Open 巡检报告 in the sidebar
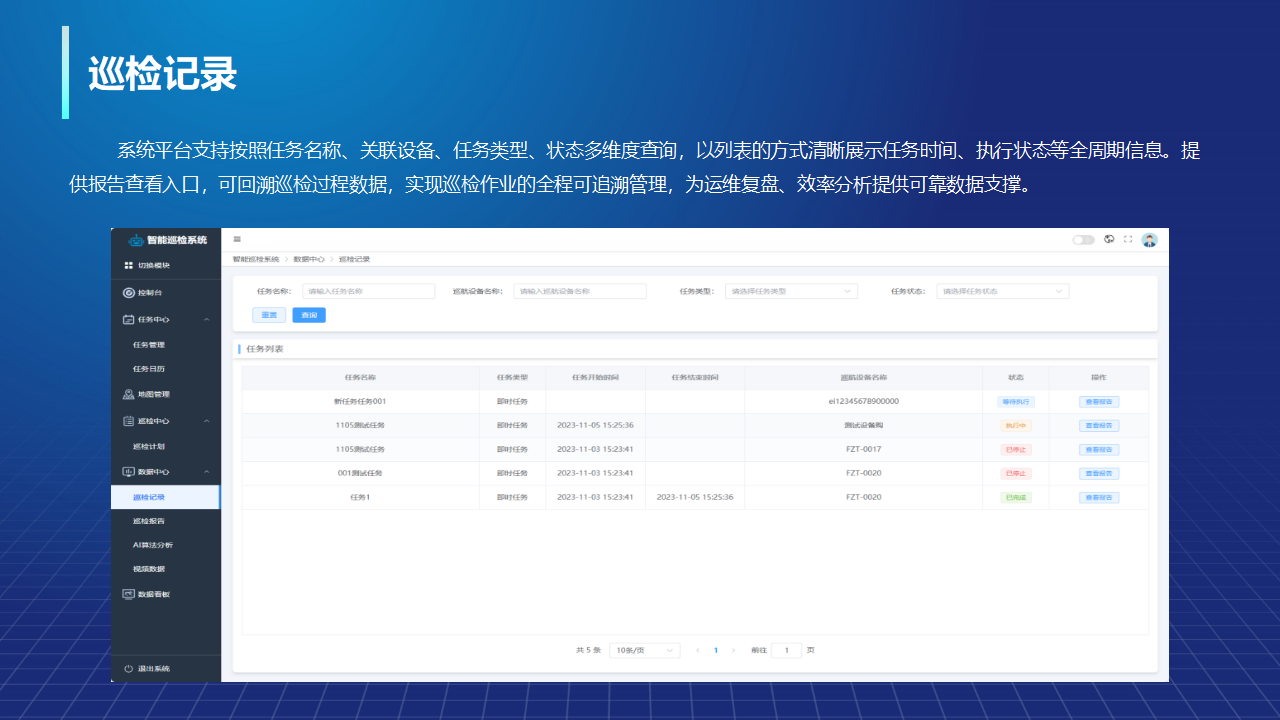 coord(149,521)
